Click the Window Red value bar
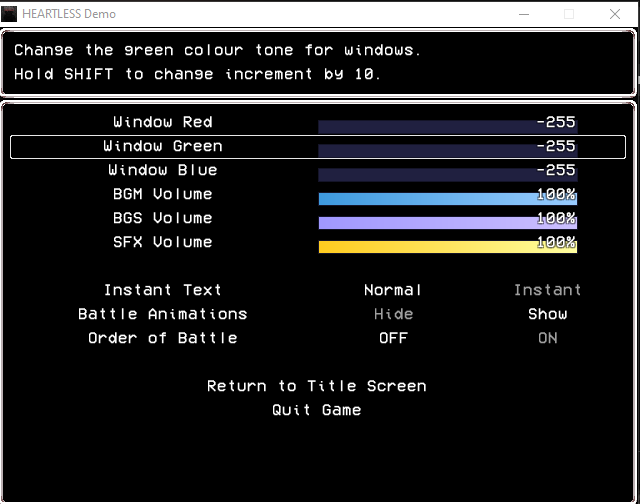This screenshot has height=504, width=640. pos(448,127)
